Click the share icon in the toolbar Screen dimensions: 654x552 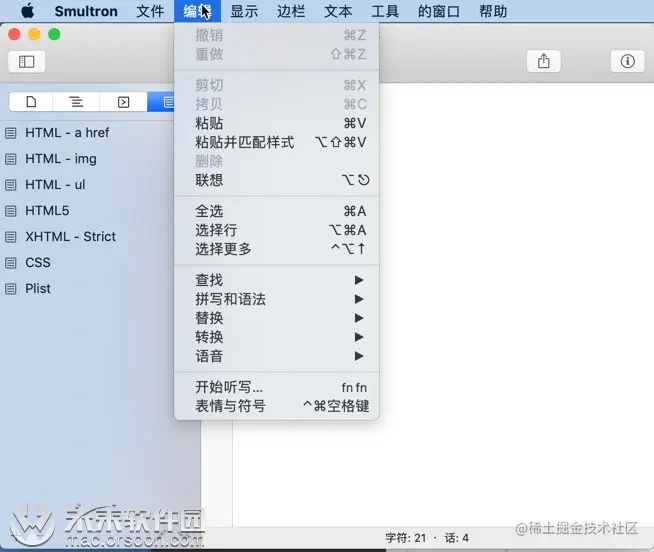click(x=543, y=61)
